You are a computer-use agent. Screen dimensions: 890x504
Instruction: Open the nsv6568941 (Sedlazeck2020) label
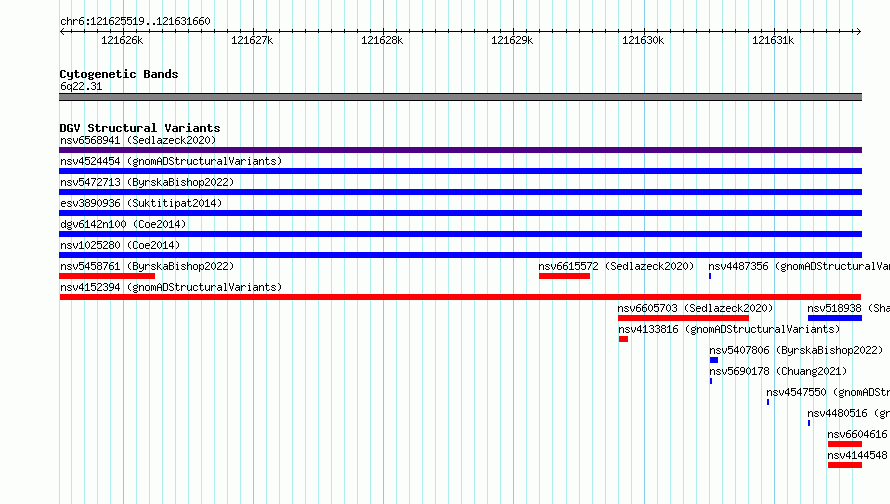click(x=138, y=140)
